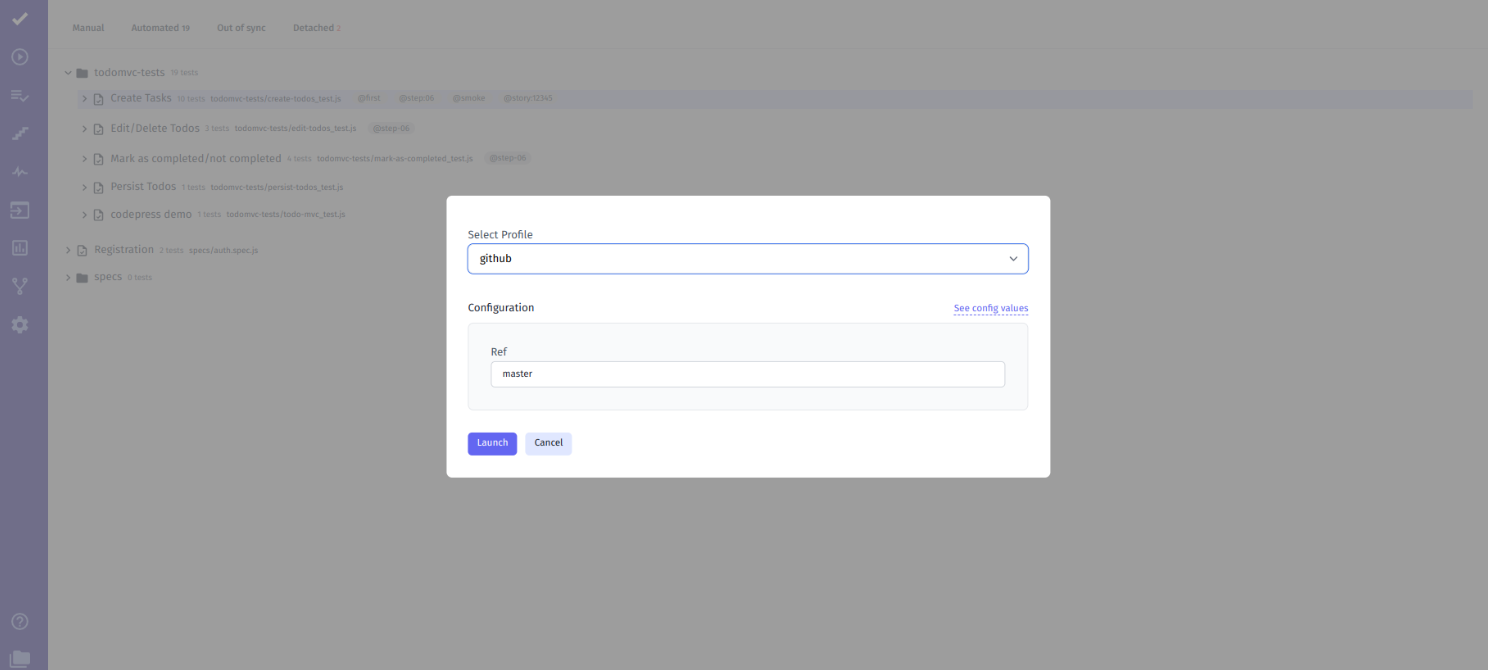This screenshot has width=1488, height=670.
Task: Open the settings gear in the sidebar
Action: pos(19,324)
